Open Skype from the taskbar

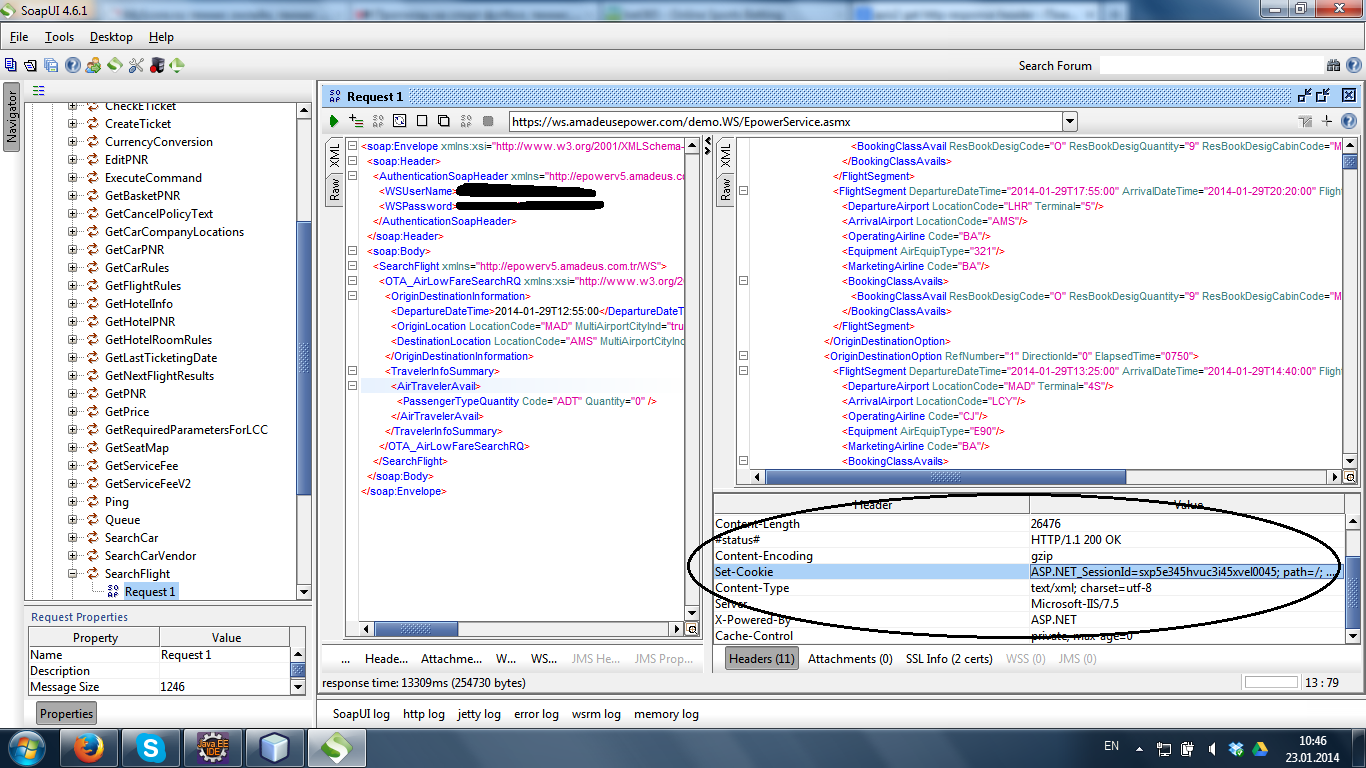click(151, 747)
